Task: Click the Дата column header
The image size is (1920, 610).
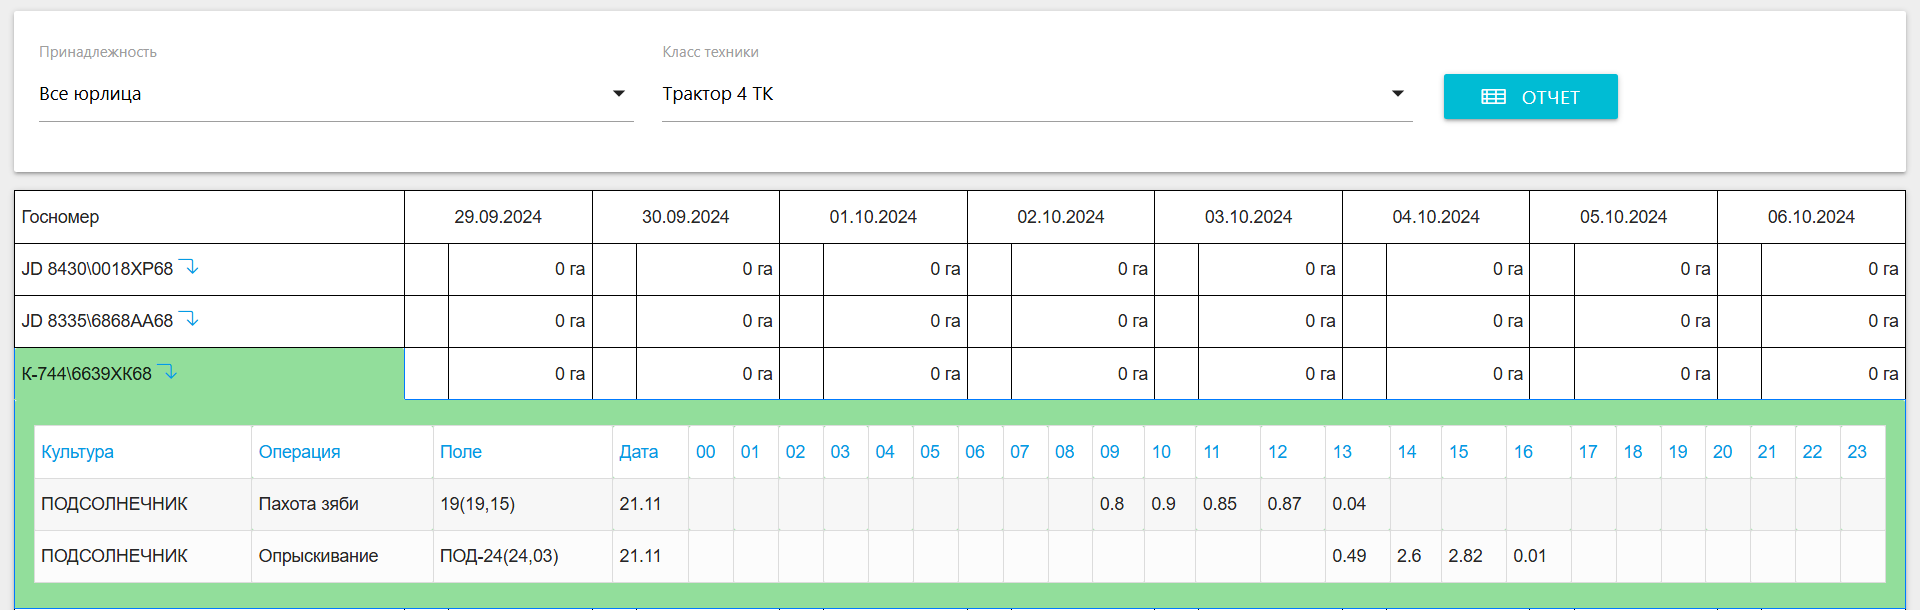Action: (x=638, y=452)
